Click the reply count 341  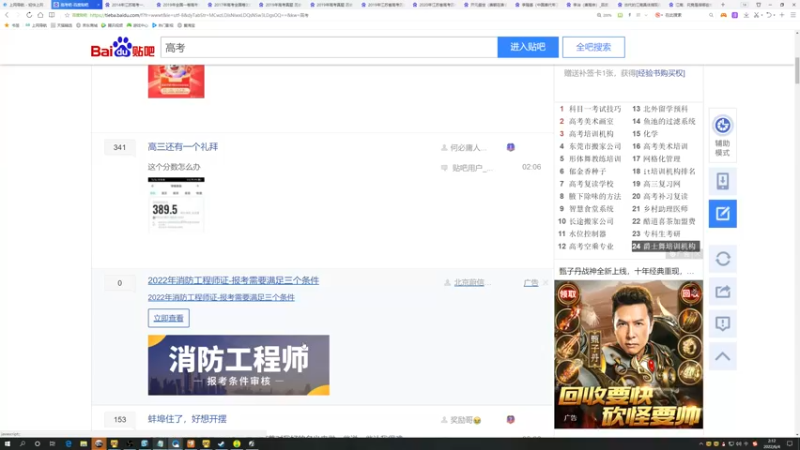click(119, 147)
